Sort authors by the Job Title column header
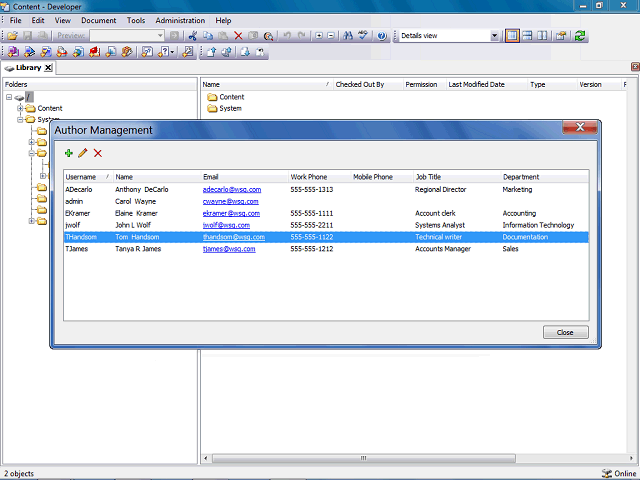Screen dimensions: 640x480 [457, 177]
